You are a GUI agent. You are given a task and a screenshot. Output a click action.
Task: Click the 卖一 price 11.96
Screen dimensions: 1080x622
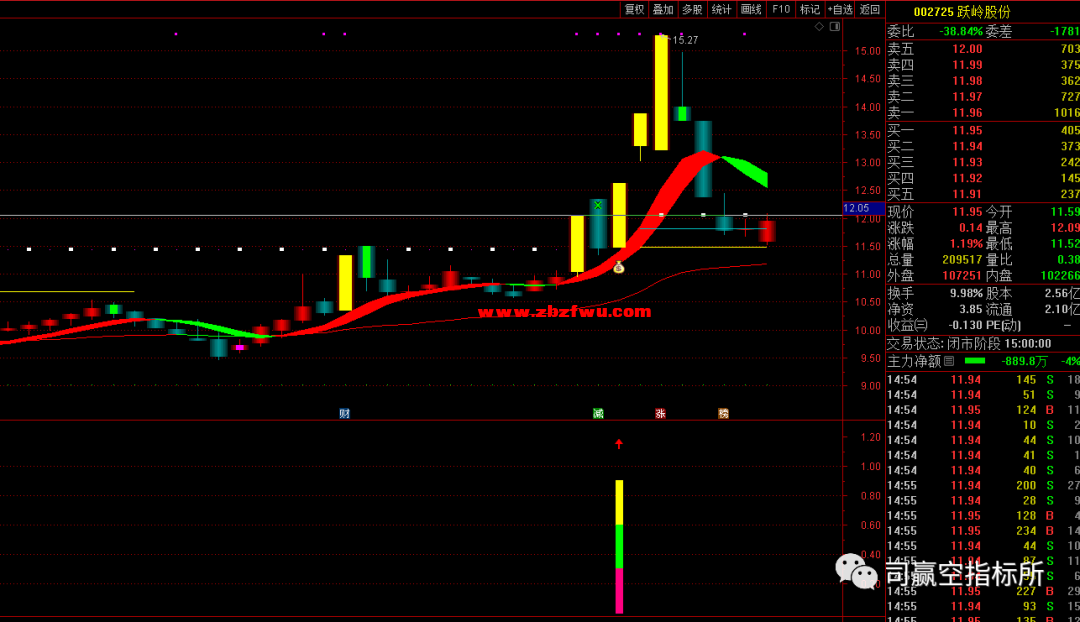[967, 112]
